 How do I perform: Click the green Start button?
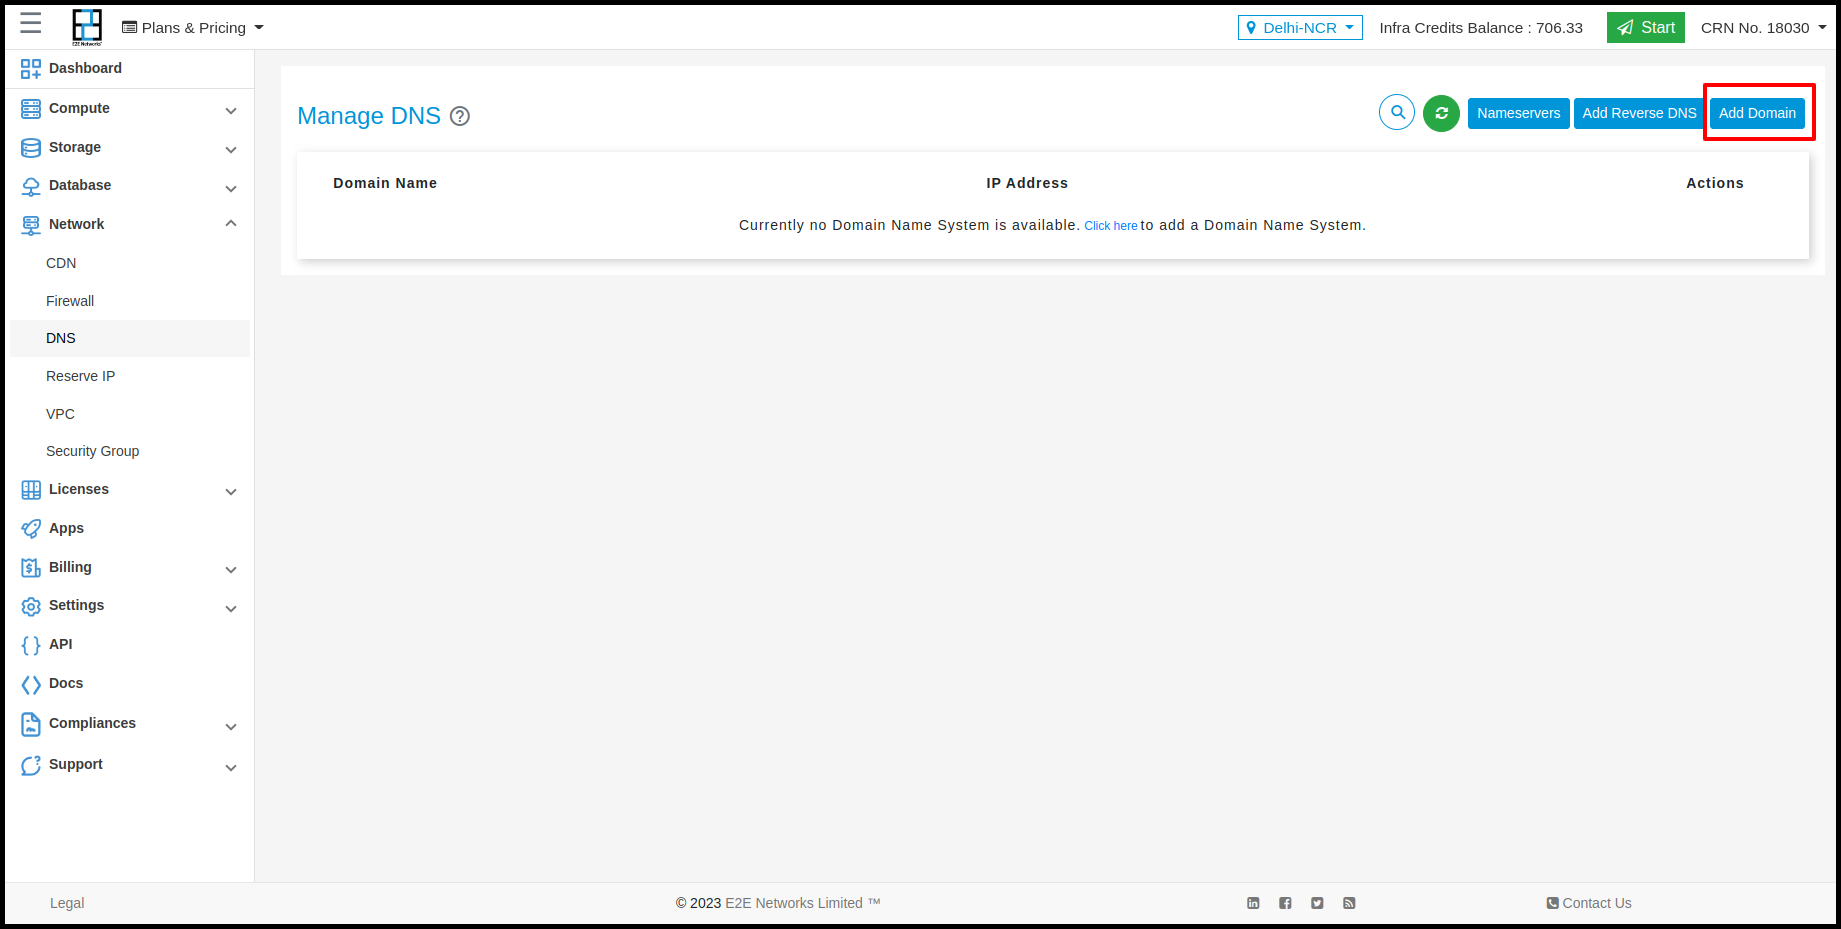click(x=1645, y=27)
